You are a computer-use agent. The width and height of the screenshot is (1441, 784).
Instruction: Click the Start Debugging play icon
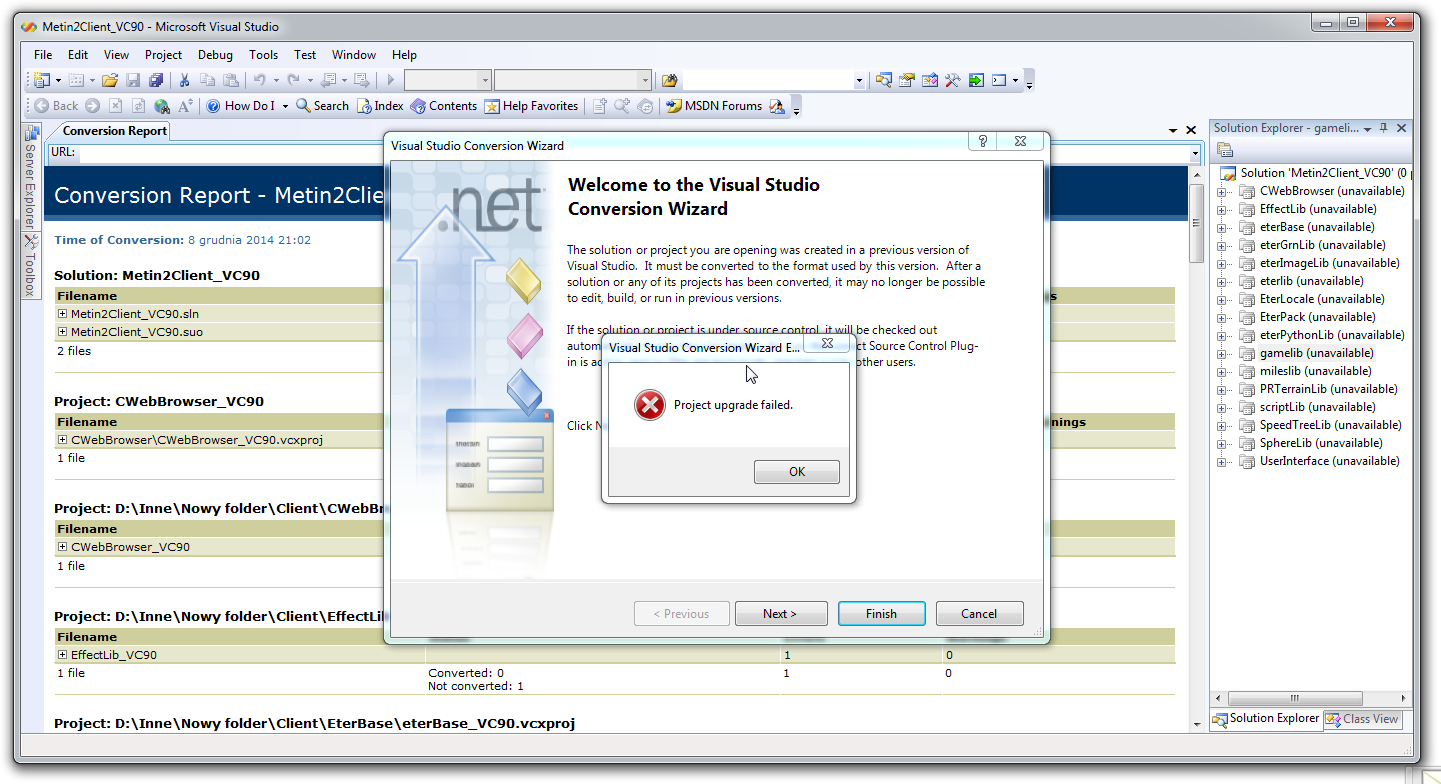391,80
